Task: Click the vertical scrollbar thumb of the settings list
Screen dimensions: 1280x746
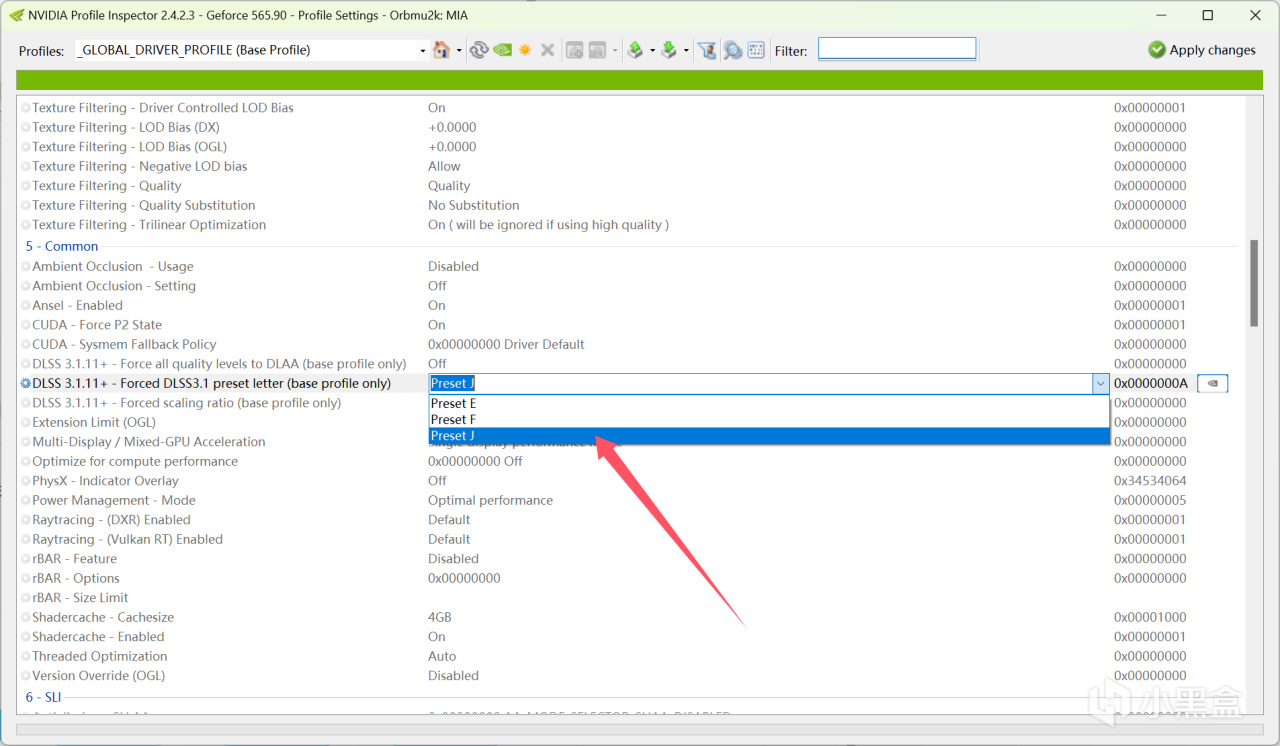Action: tap(1254, 283)
